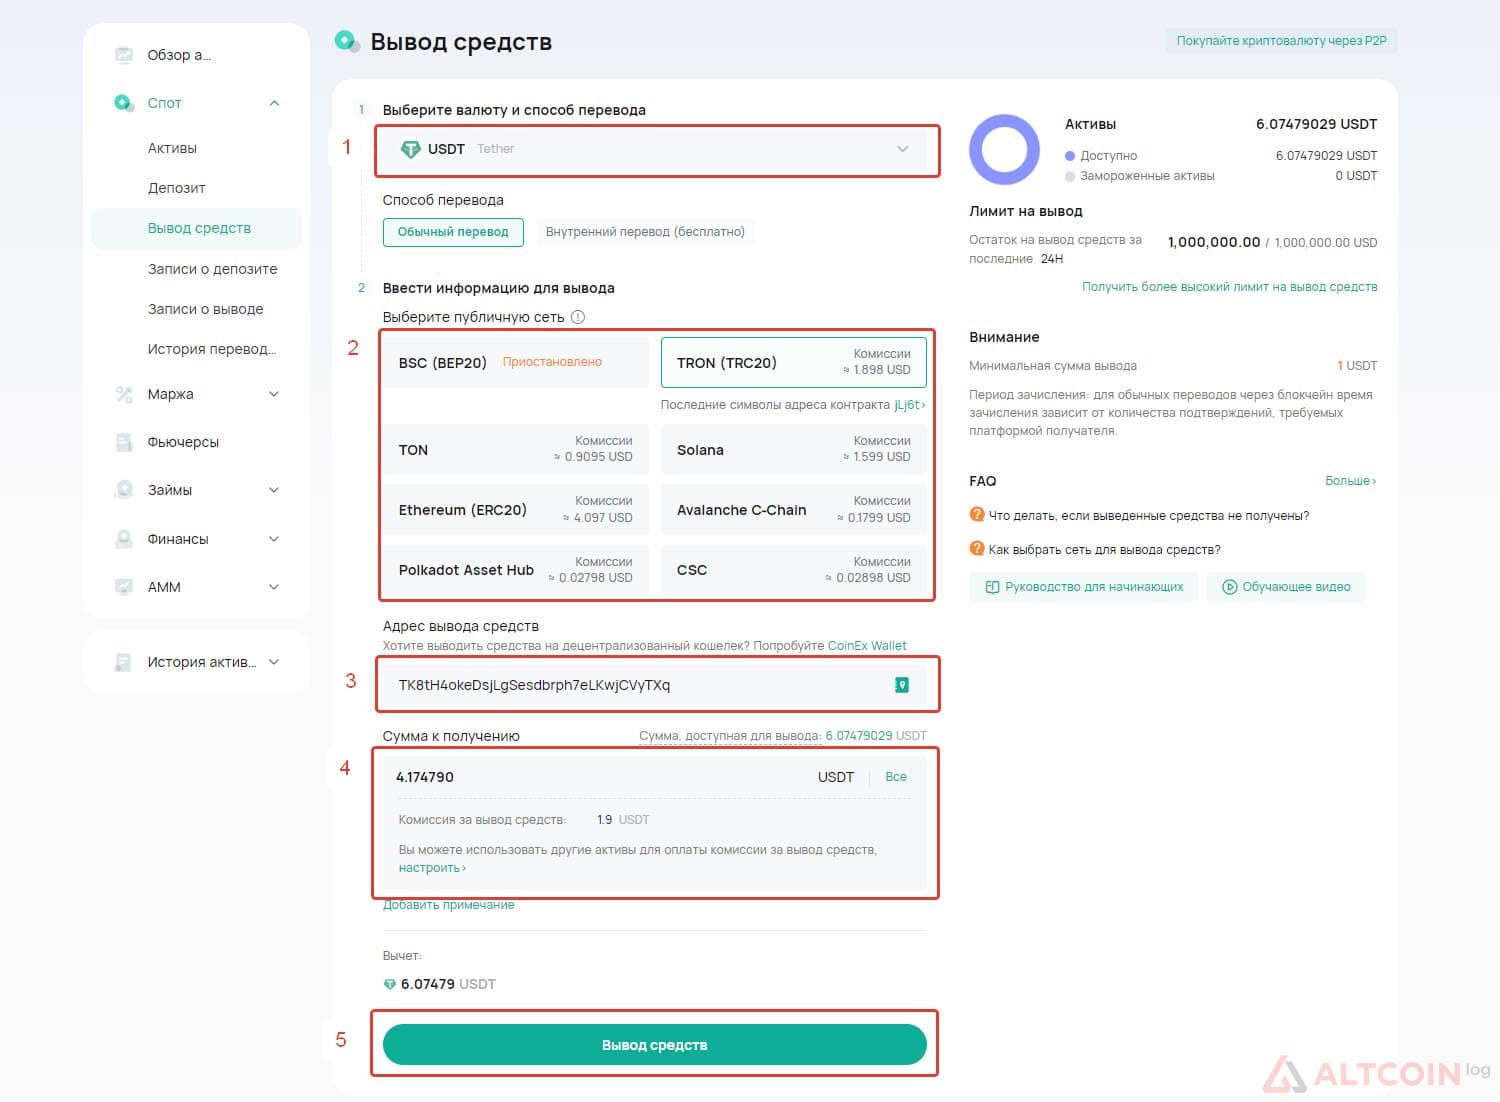
Task: Click the address book icon in address field
Action: tap(901, 685)
